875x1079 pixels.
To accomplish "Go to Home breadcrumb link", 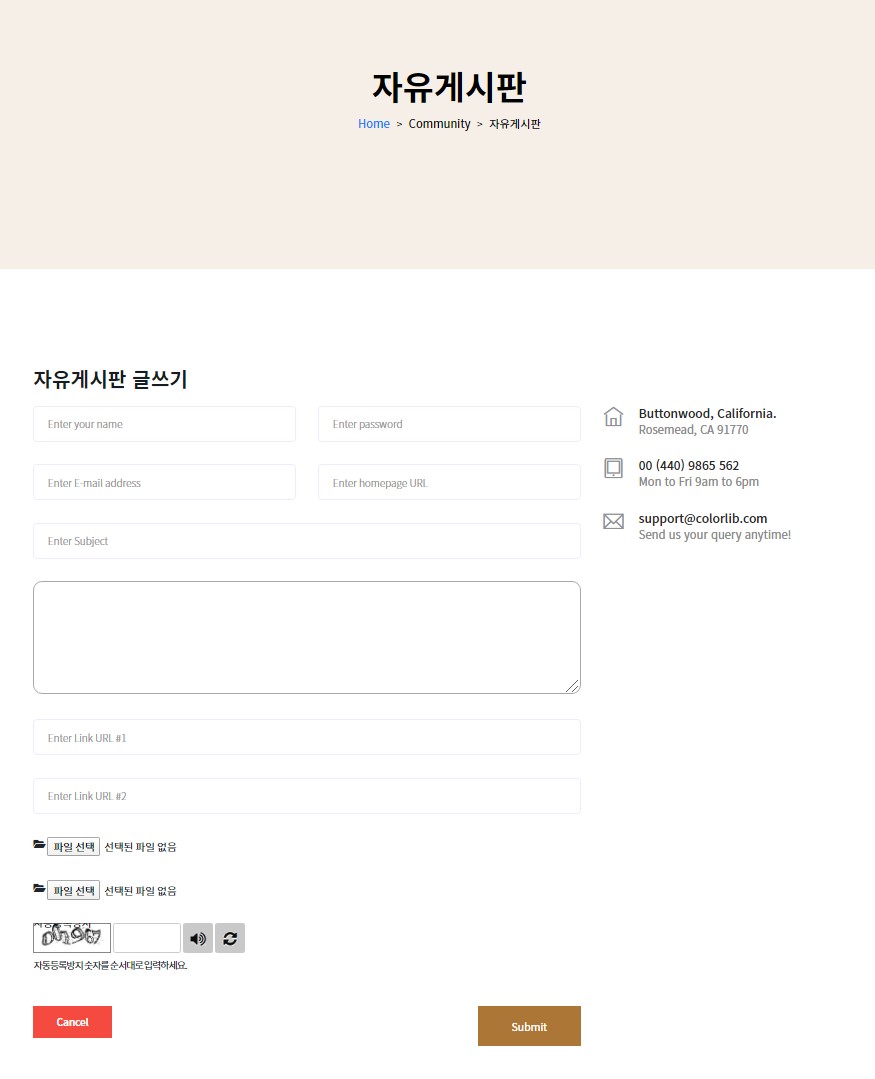I will (374, 124).
